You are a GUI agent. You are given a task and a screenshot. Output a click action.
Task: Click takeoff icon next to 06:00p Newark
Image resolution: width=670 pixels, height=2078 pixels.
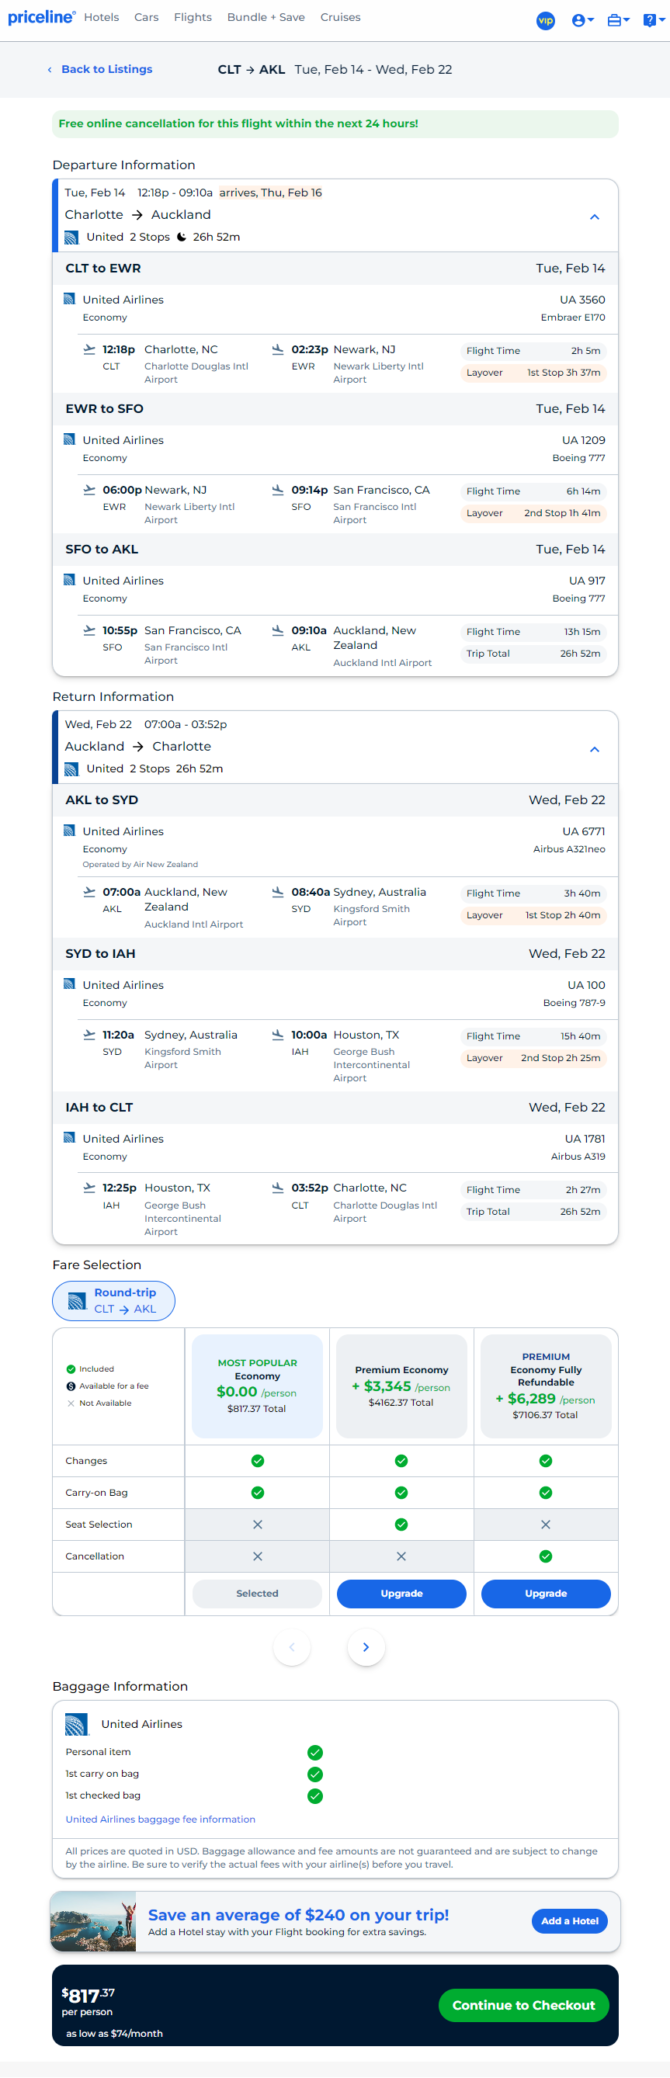click(x=89, y=489)
